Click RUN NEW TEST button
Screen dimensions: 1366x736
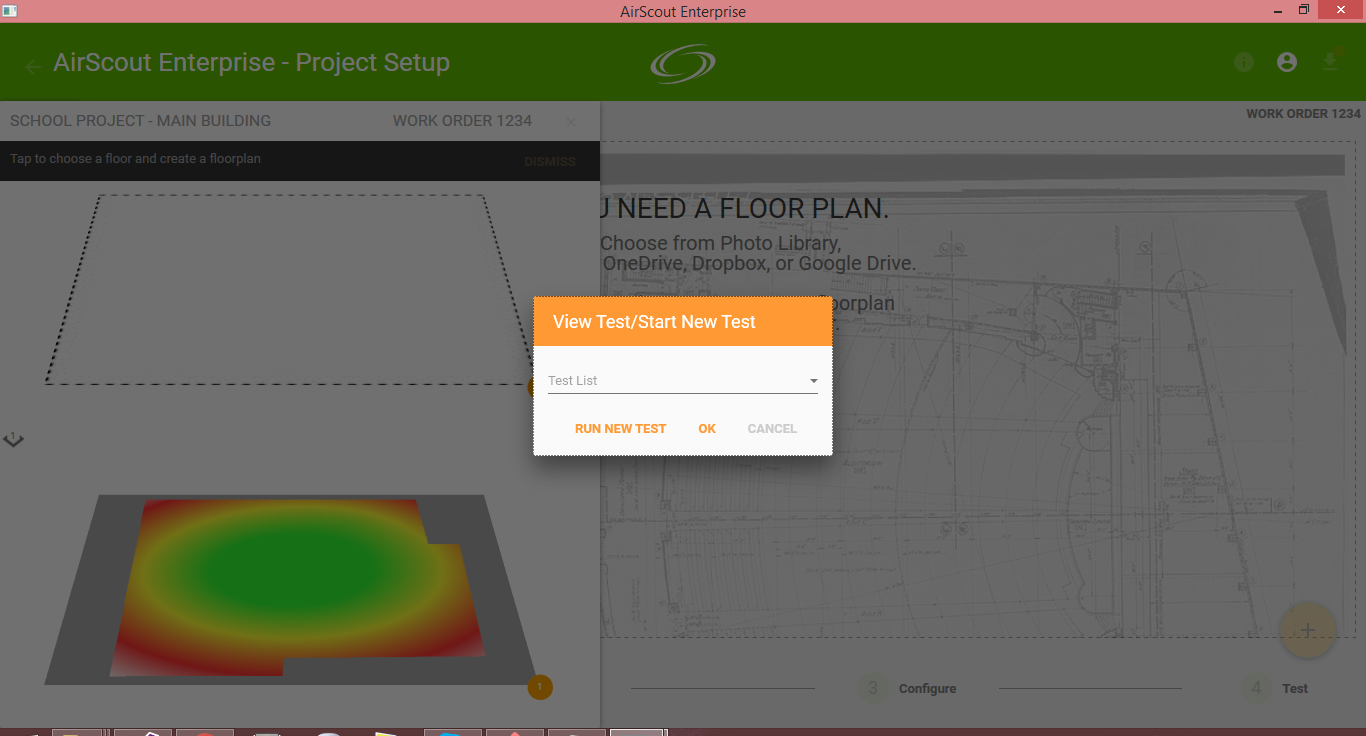[x=620, y=428]
